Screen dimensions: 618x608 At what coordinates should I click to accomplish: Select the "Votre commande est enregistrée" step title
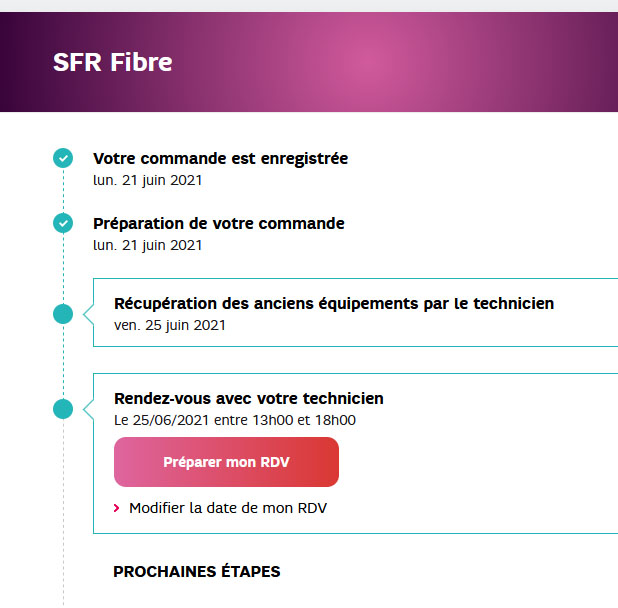[x=221, y=158]
